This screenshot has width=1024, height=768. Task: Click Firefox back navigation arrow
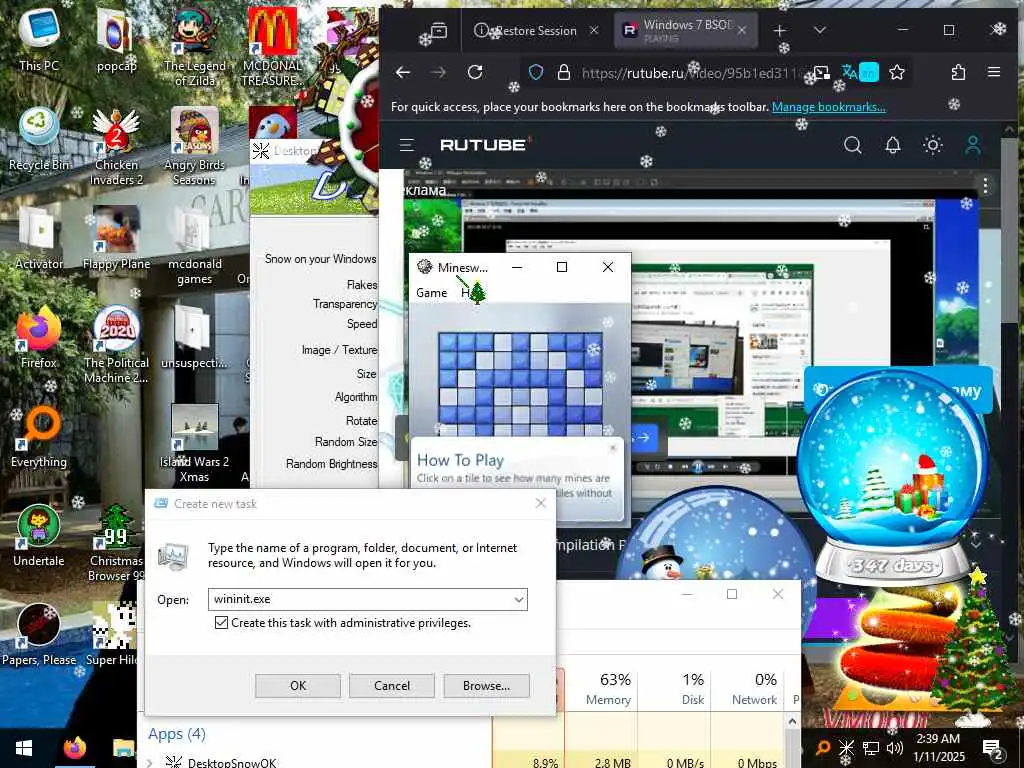pos(403,72)
